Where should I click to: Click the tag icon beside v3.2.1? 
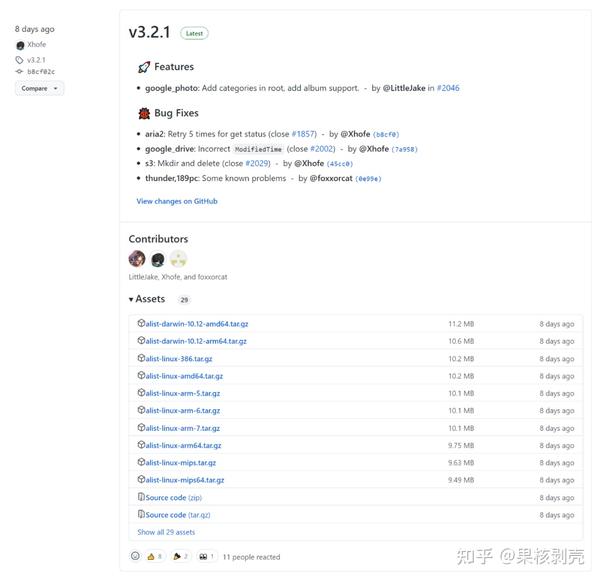click(20, 60)
